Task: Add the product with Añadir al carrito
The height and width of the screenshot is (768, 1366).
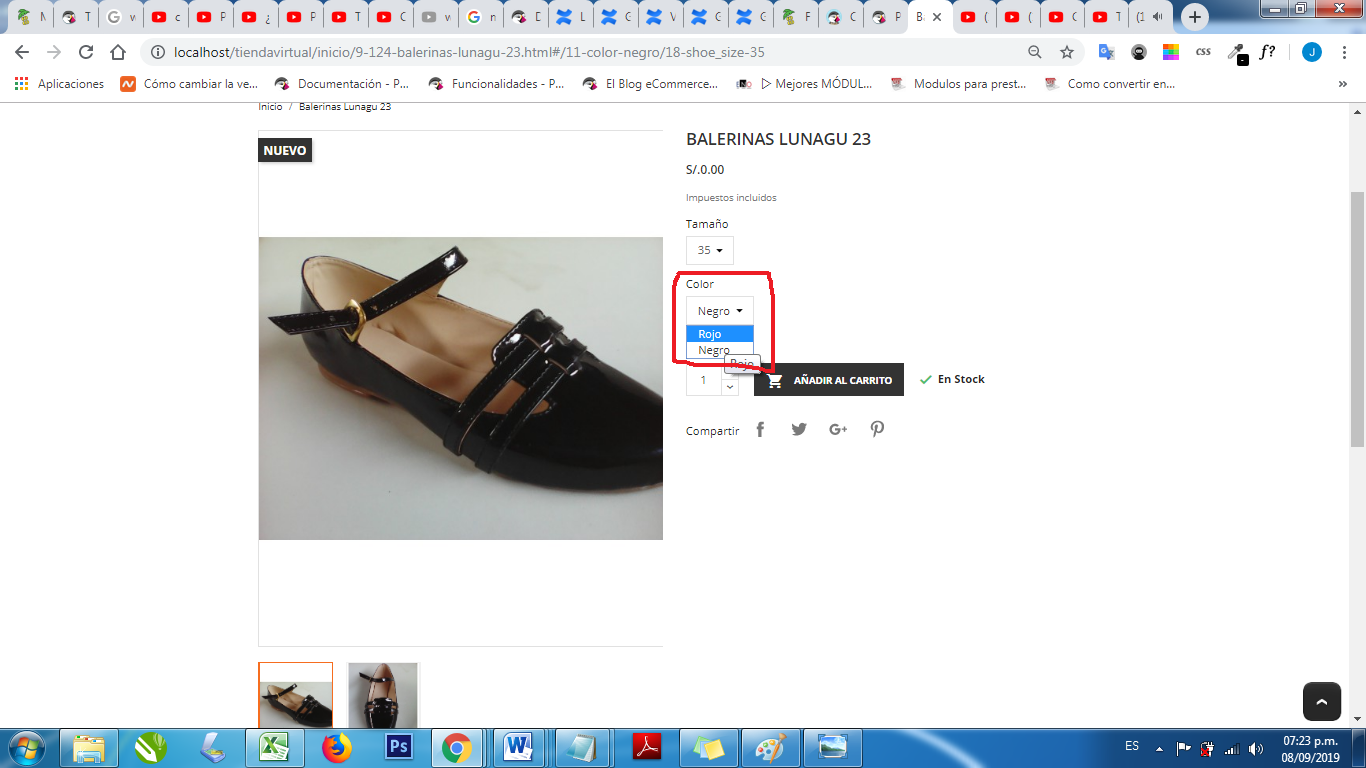Action: (x=829, y=380)
